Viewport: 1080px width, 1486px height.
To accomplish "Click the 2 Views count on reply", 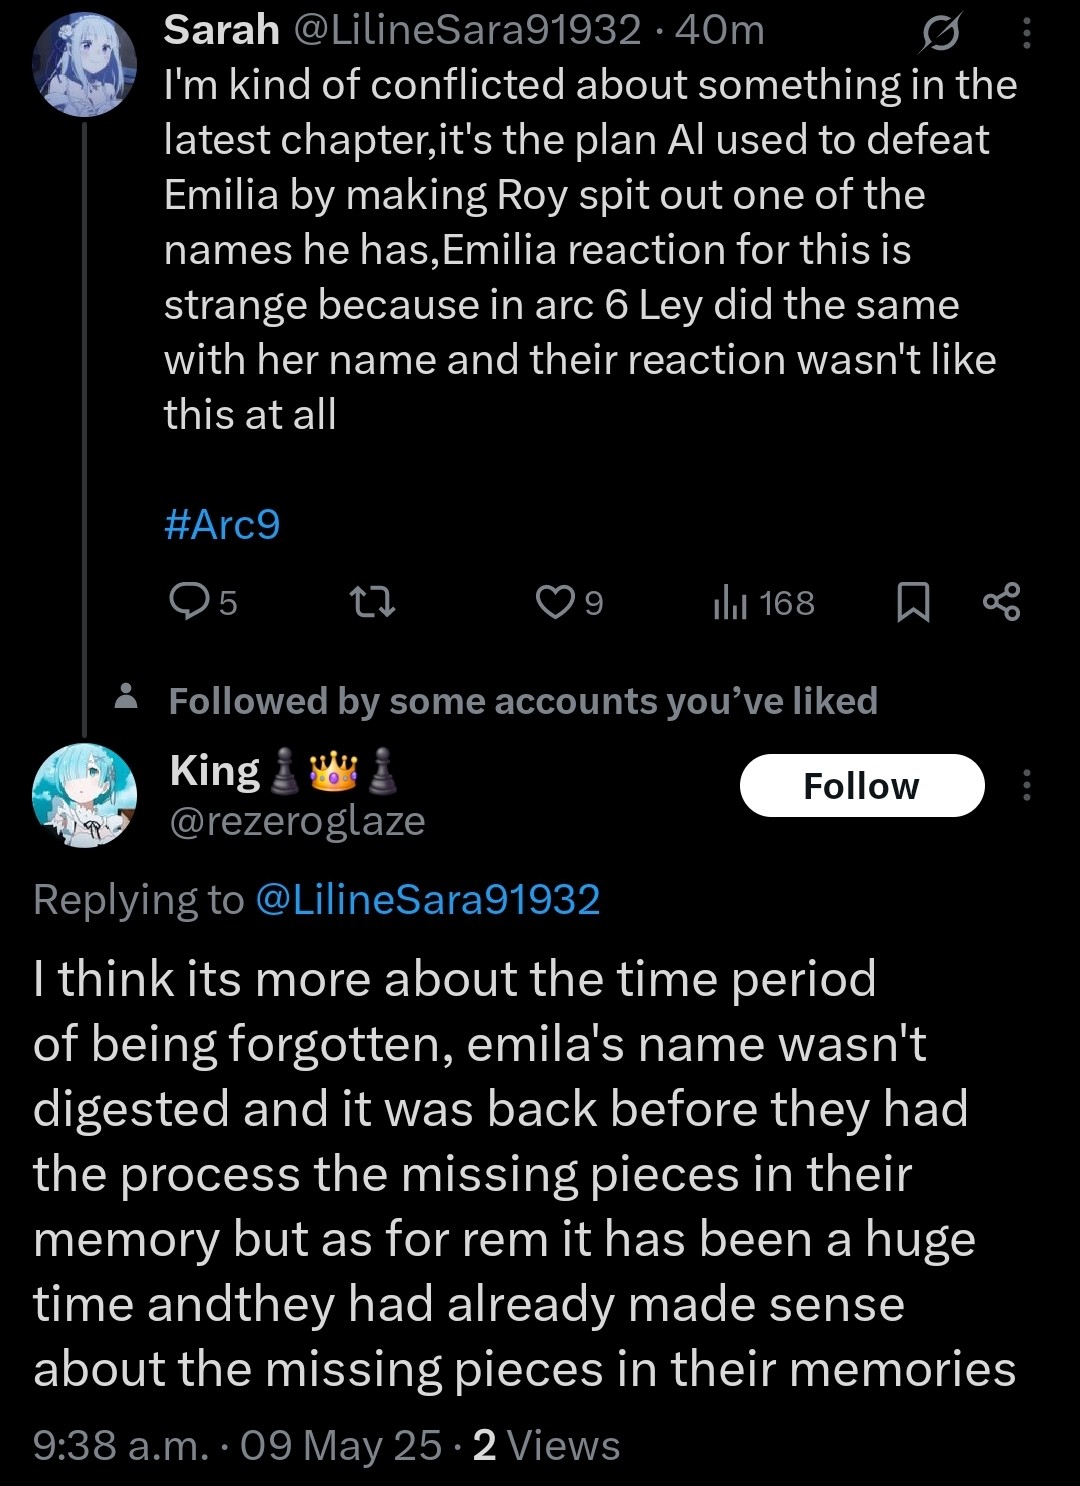I will coord(546,1445).
